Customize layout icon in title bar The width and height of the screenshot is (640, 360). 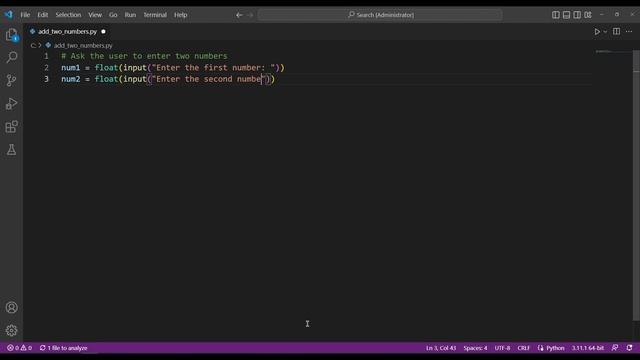588,15
